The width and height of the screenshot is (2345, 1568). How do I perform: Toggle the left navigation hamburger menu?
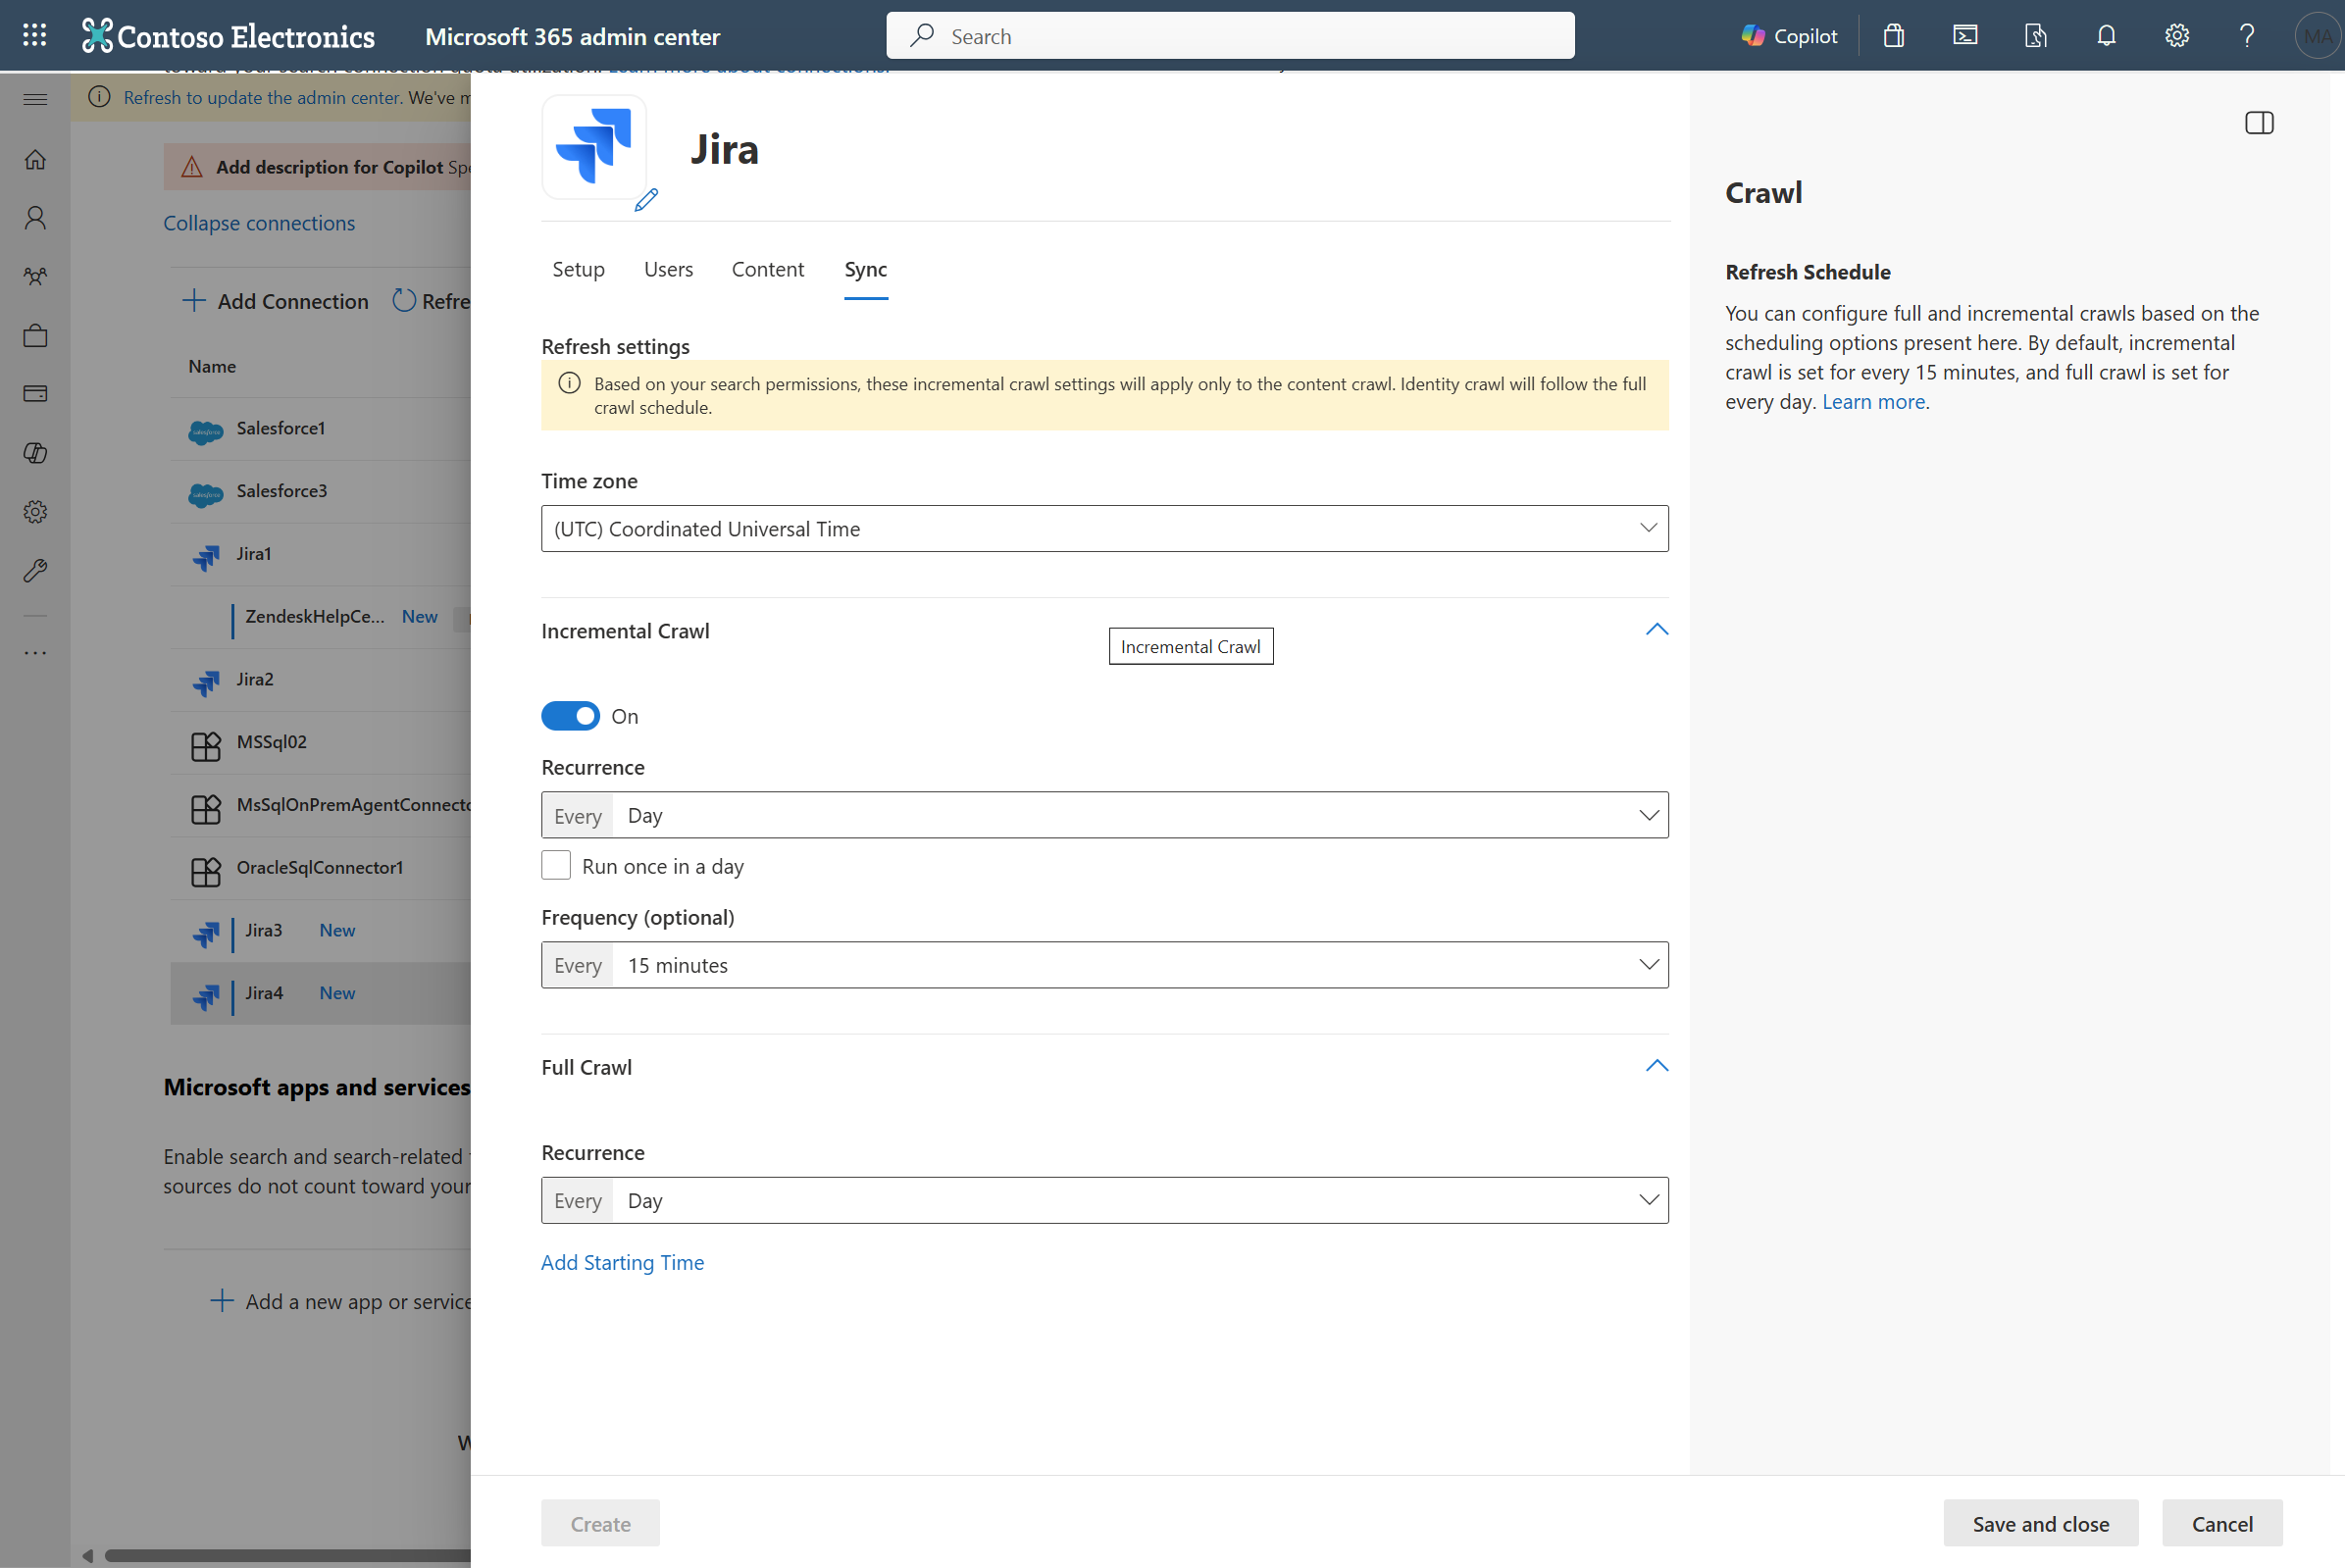coord(35,98)
